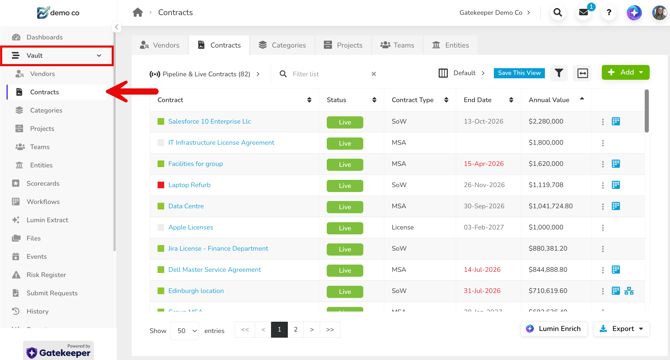
Task: Toggle the expand table width icon
Action: 582,73
